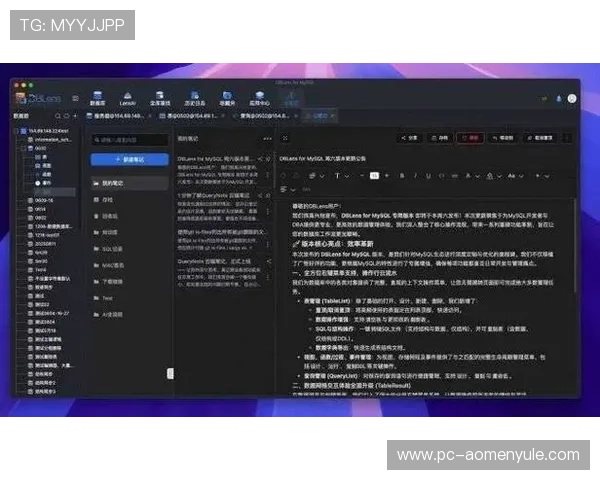The height and width of the screenshot is (480, 600).
Task: Switch to the 查询@0502@154.8... tab
Action: point(265,116)
